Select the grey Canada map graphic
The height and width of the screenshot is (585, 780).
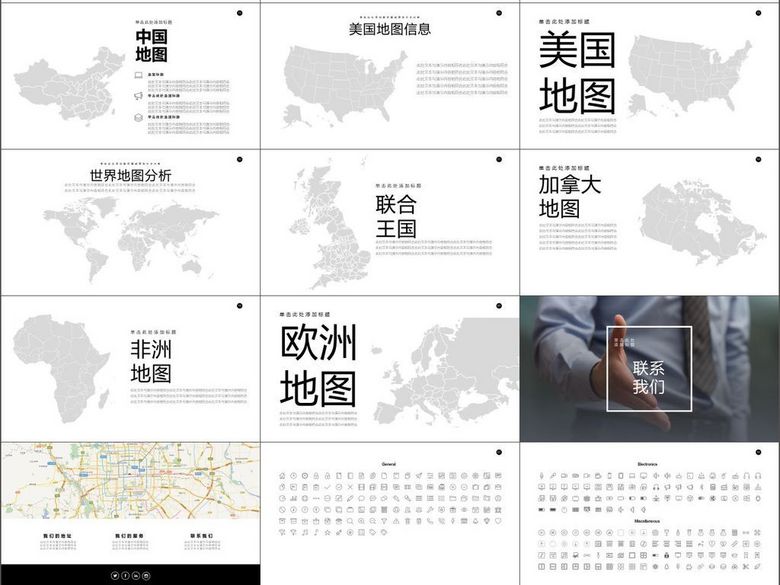[x=702, y=223]
